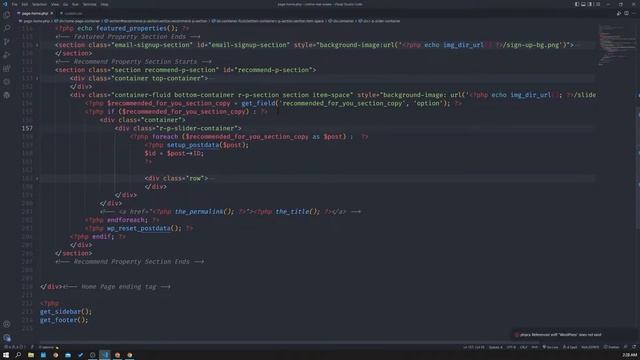Click the Run file icon in editor toolbar
The height and width of the screenshot is (360, 640).
pyautogui.click(x=619, y=13)
